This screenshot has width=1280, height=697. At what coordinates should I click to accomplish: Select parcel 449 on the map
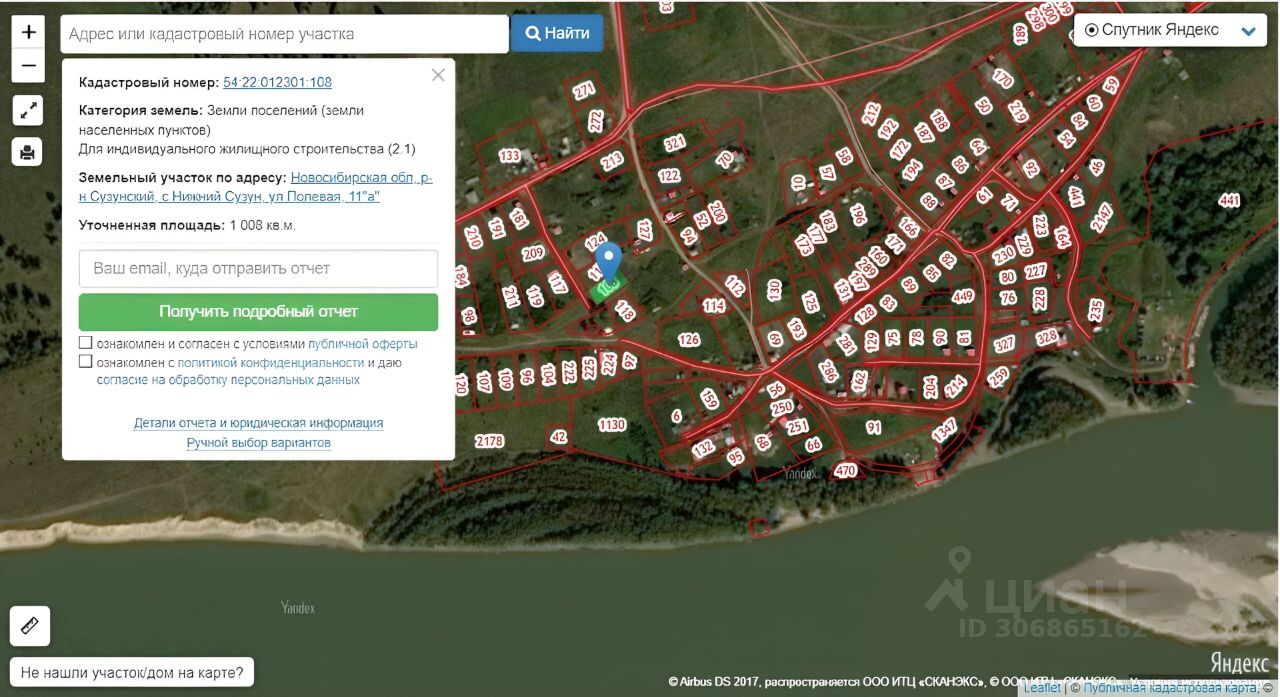963,296
